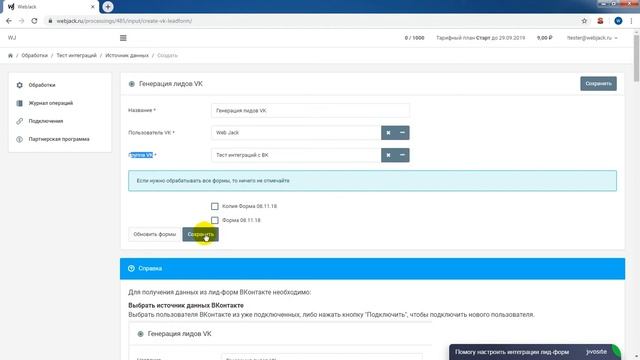This screenshot has height=360, width=640.
Task: Check the Форма 08.11.18 checkbox
Action: point(215,220)
